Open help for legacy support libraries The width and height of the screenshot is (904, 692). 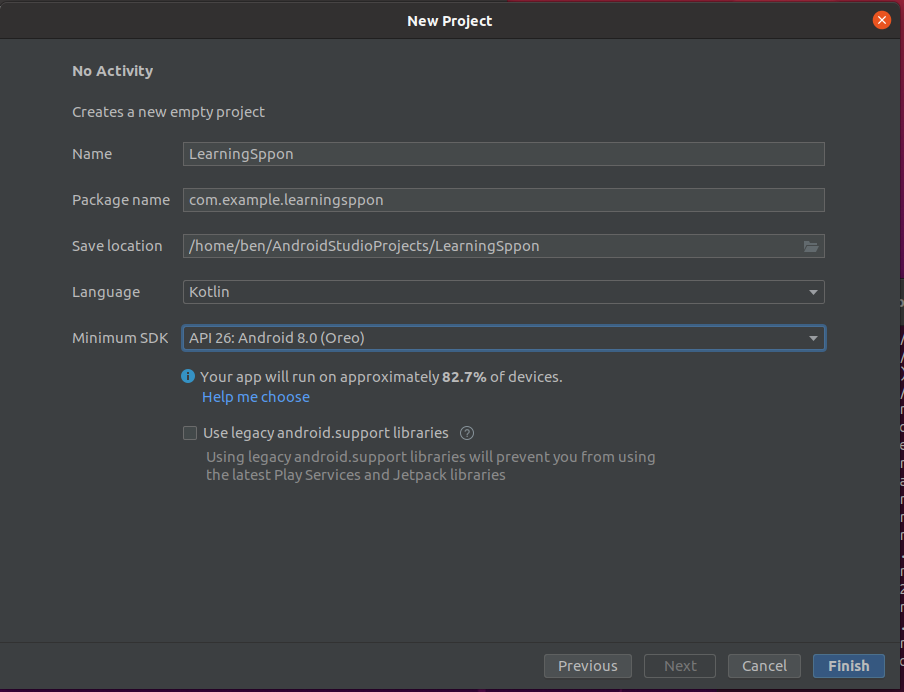click(467, 433)
